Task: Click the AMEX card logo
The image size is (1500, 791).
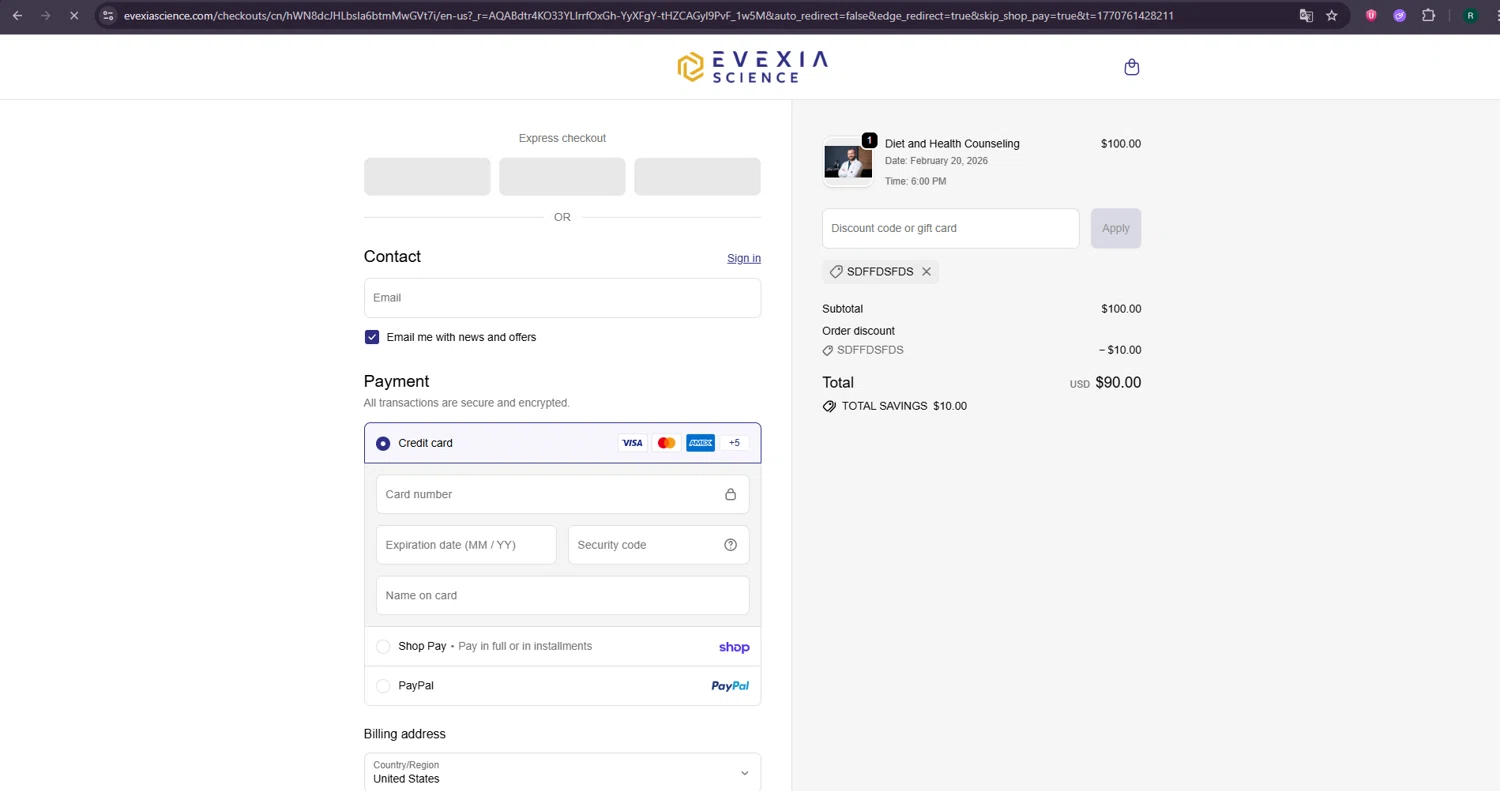Action: pos(700,443)
